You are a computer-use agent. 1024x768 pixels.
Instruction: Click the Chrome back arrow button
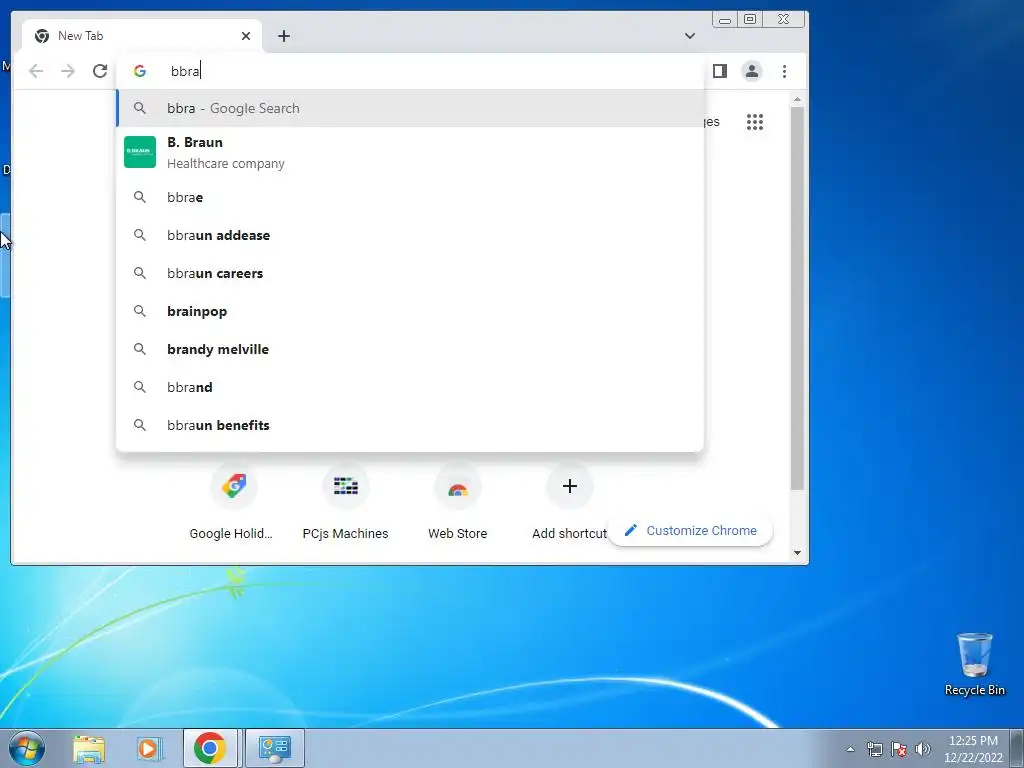point(36,71)
